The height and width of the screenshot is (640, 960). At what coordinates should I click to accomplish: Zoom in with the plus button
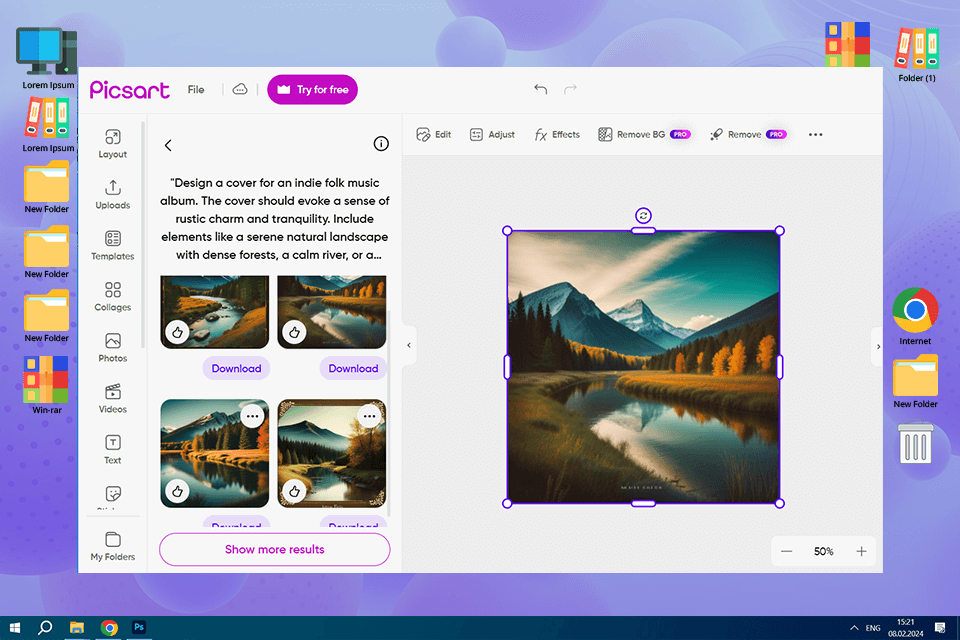(861, 551)
